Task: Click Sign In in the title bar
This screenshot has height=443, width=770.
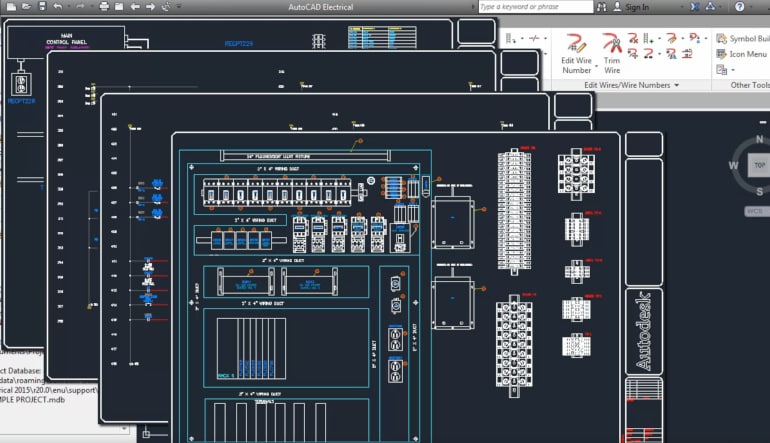Action: 637,7
